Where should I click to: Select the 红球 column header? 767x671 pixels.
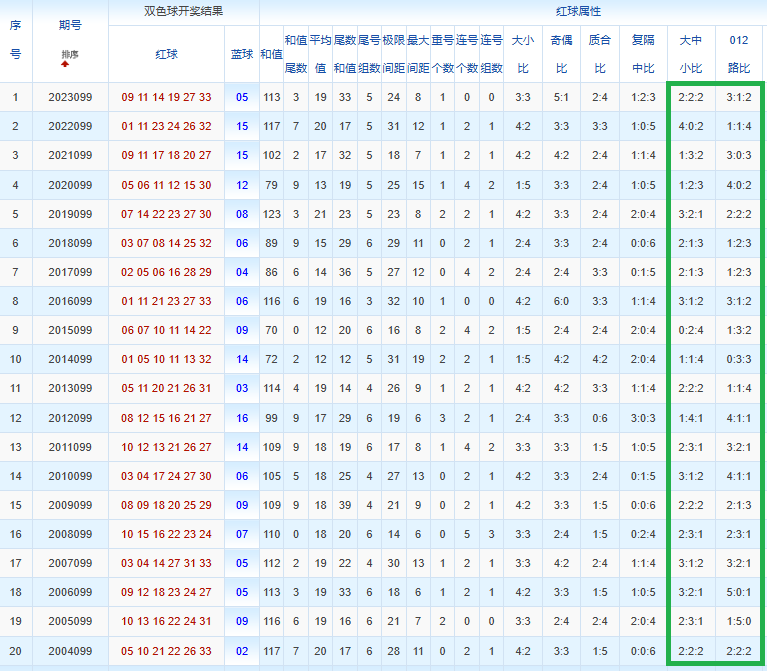(x=166, y=54)
